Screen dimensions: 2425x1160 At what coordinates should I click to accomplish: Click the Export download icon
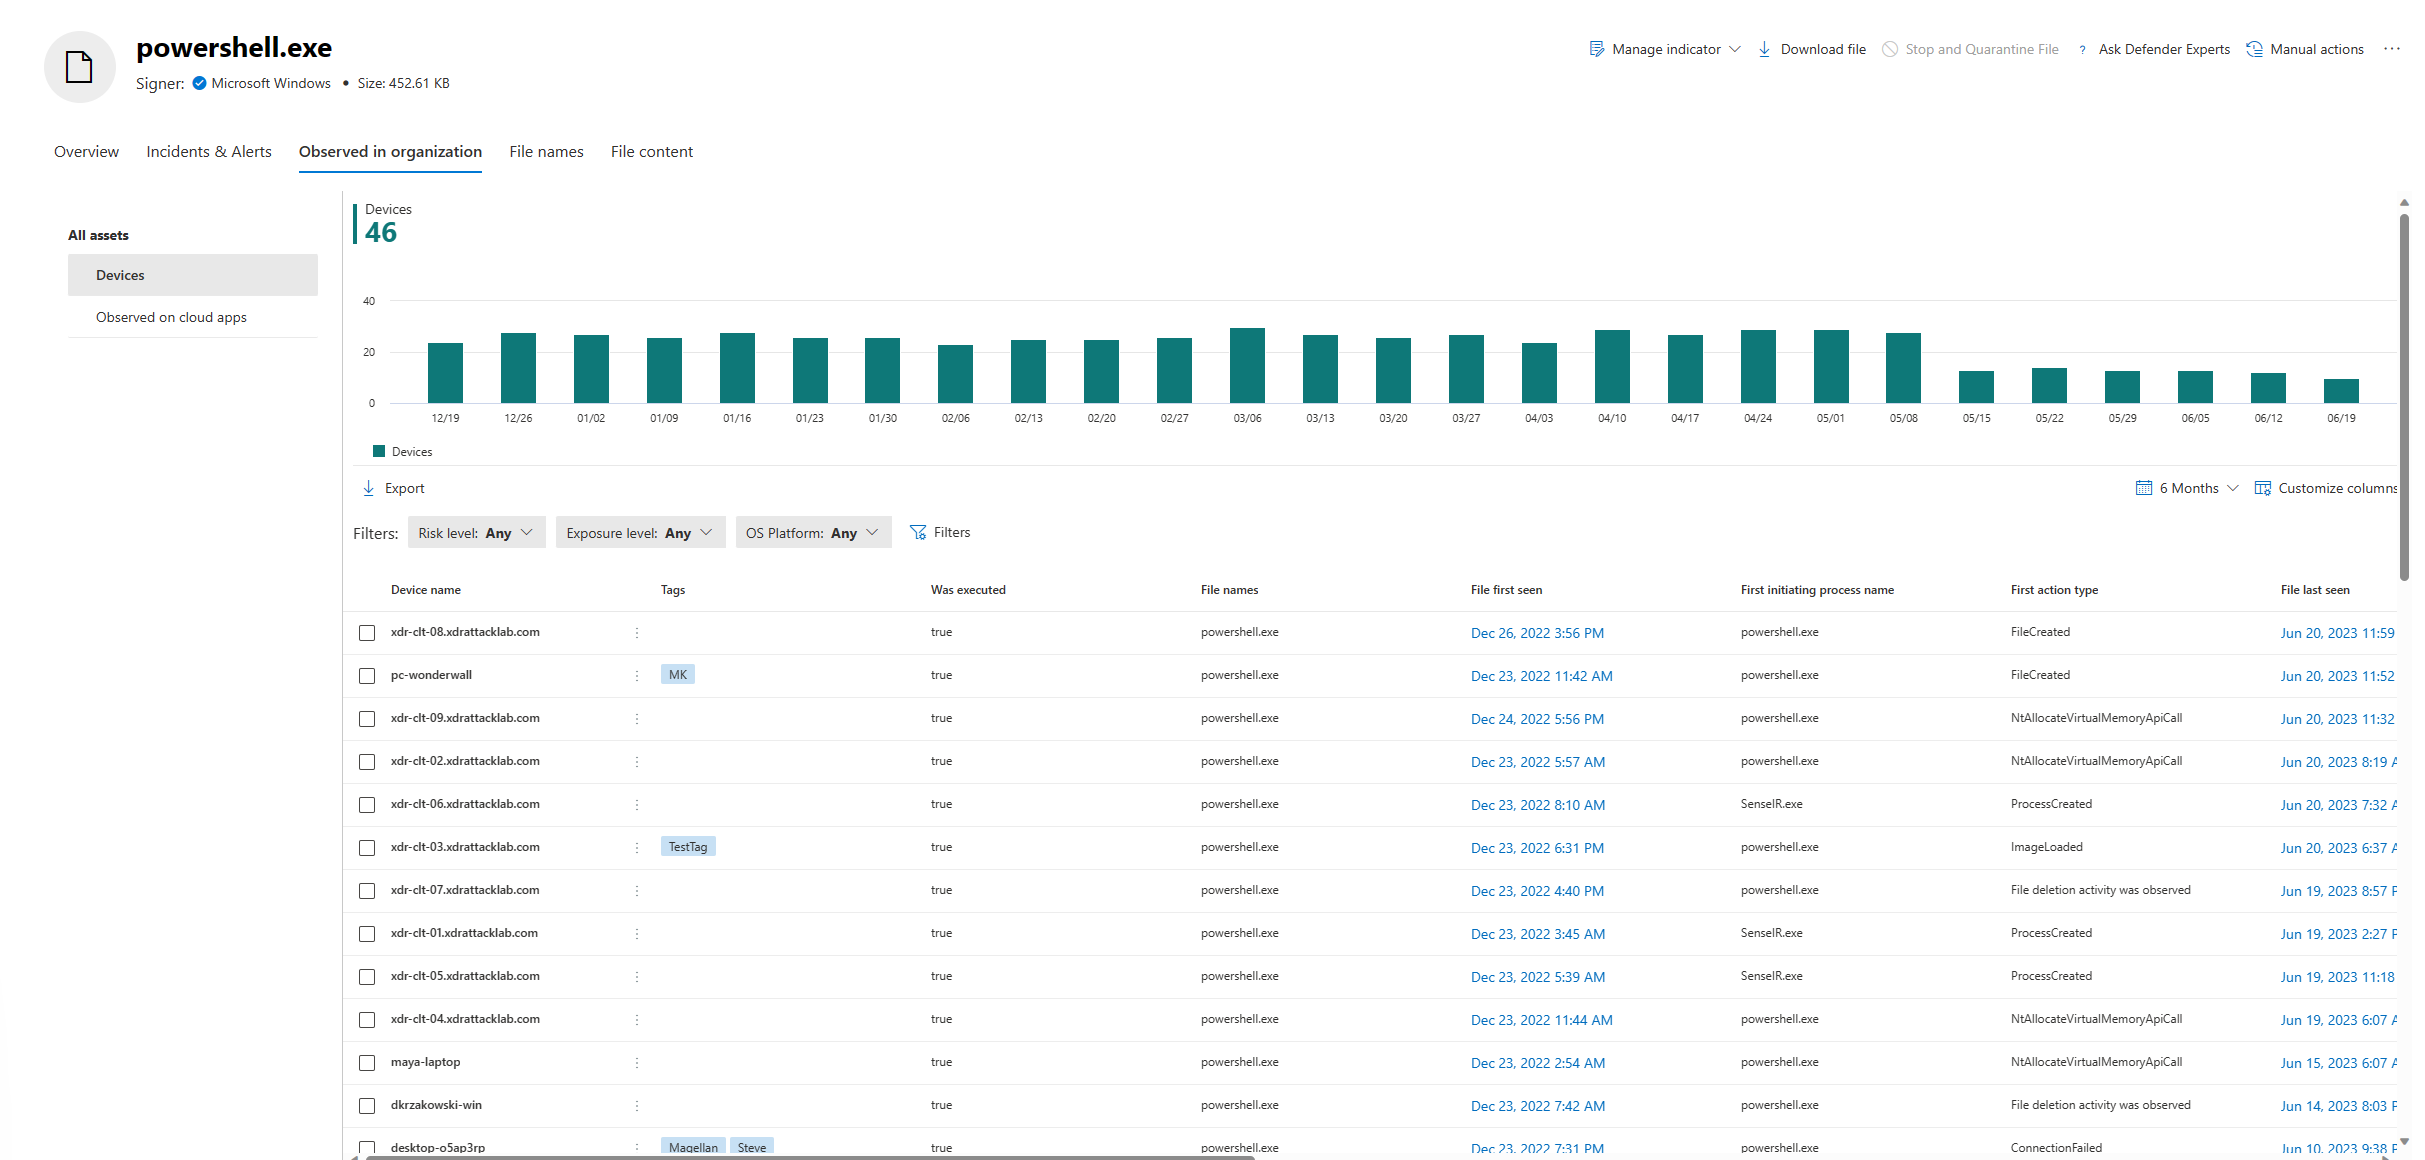pyautogui.click(x=368, y=488)
